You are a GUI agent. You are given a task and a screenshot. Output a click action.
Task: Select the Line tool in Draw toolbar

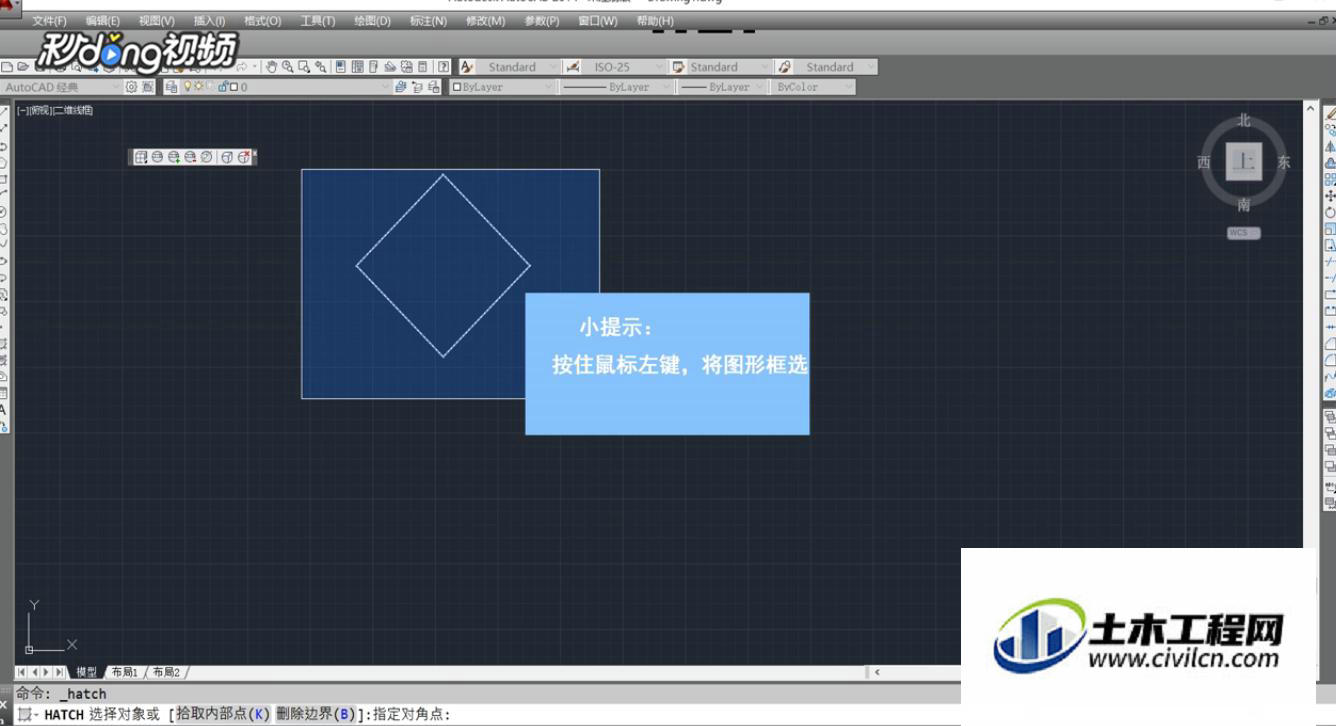4,112
